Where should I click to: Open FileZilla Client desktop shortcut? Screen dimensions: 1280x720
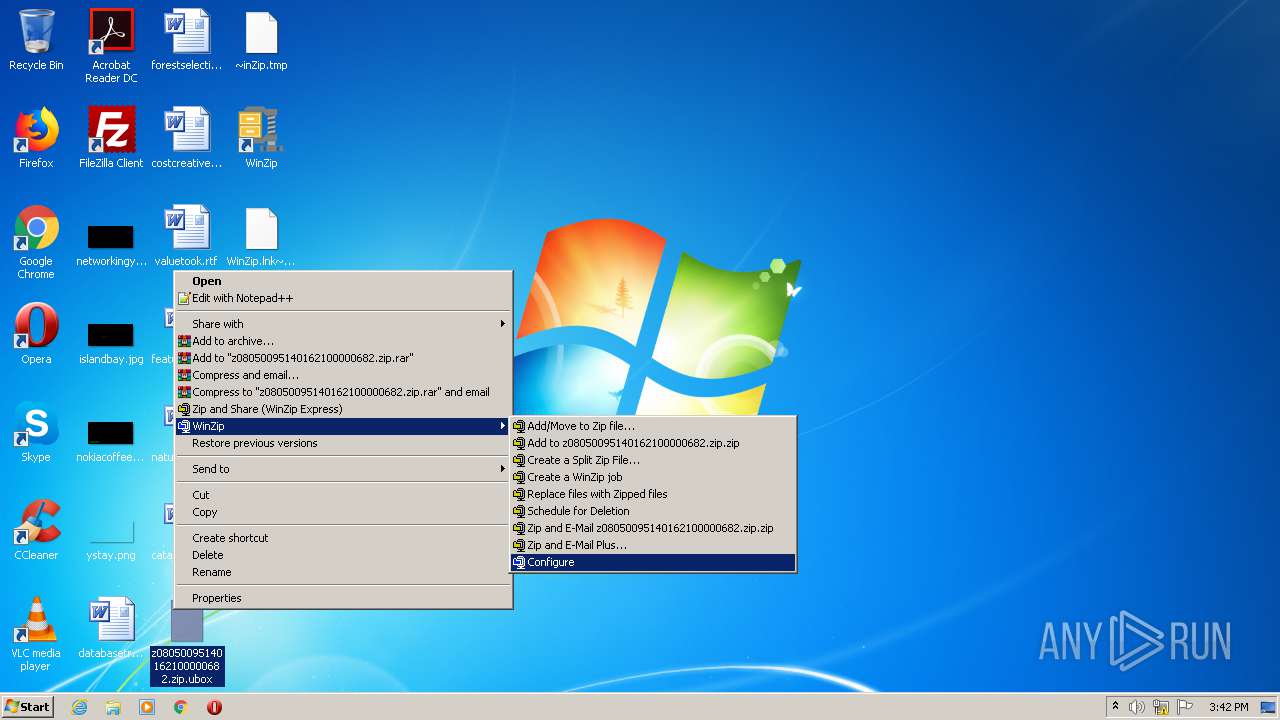tap(111, 138)
